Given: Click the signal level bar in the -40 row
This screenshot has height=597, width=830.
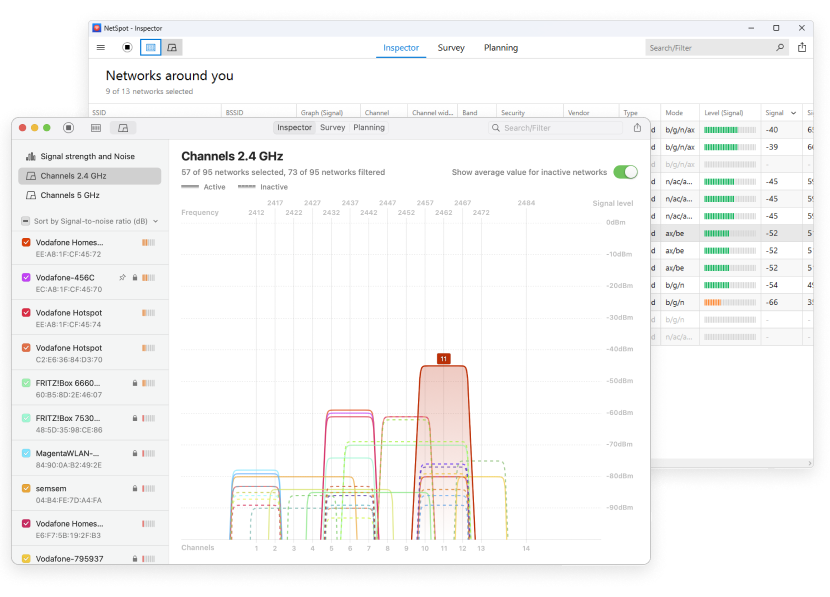Looking at the screenshot, I should pos(730,130).
